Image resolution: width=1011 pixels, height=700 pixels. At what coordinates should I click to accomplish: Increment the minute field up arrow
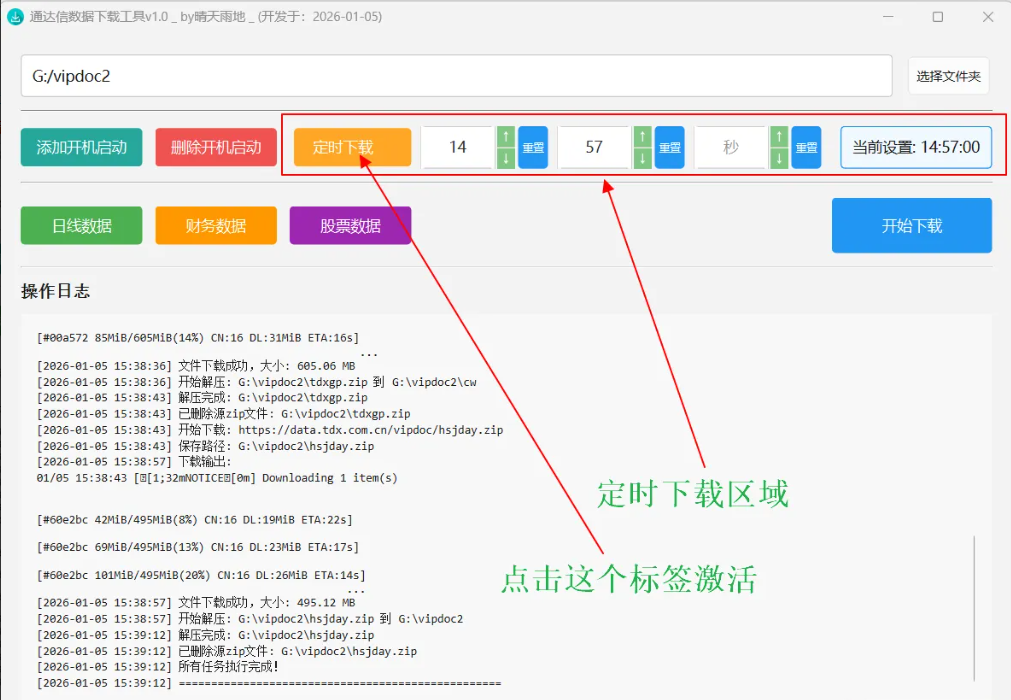pyautogui.click(x=643, y=137)
